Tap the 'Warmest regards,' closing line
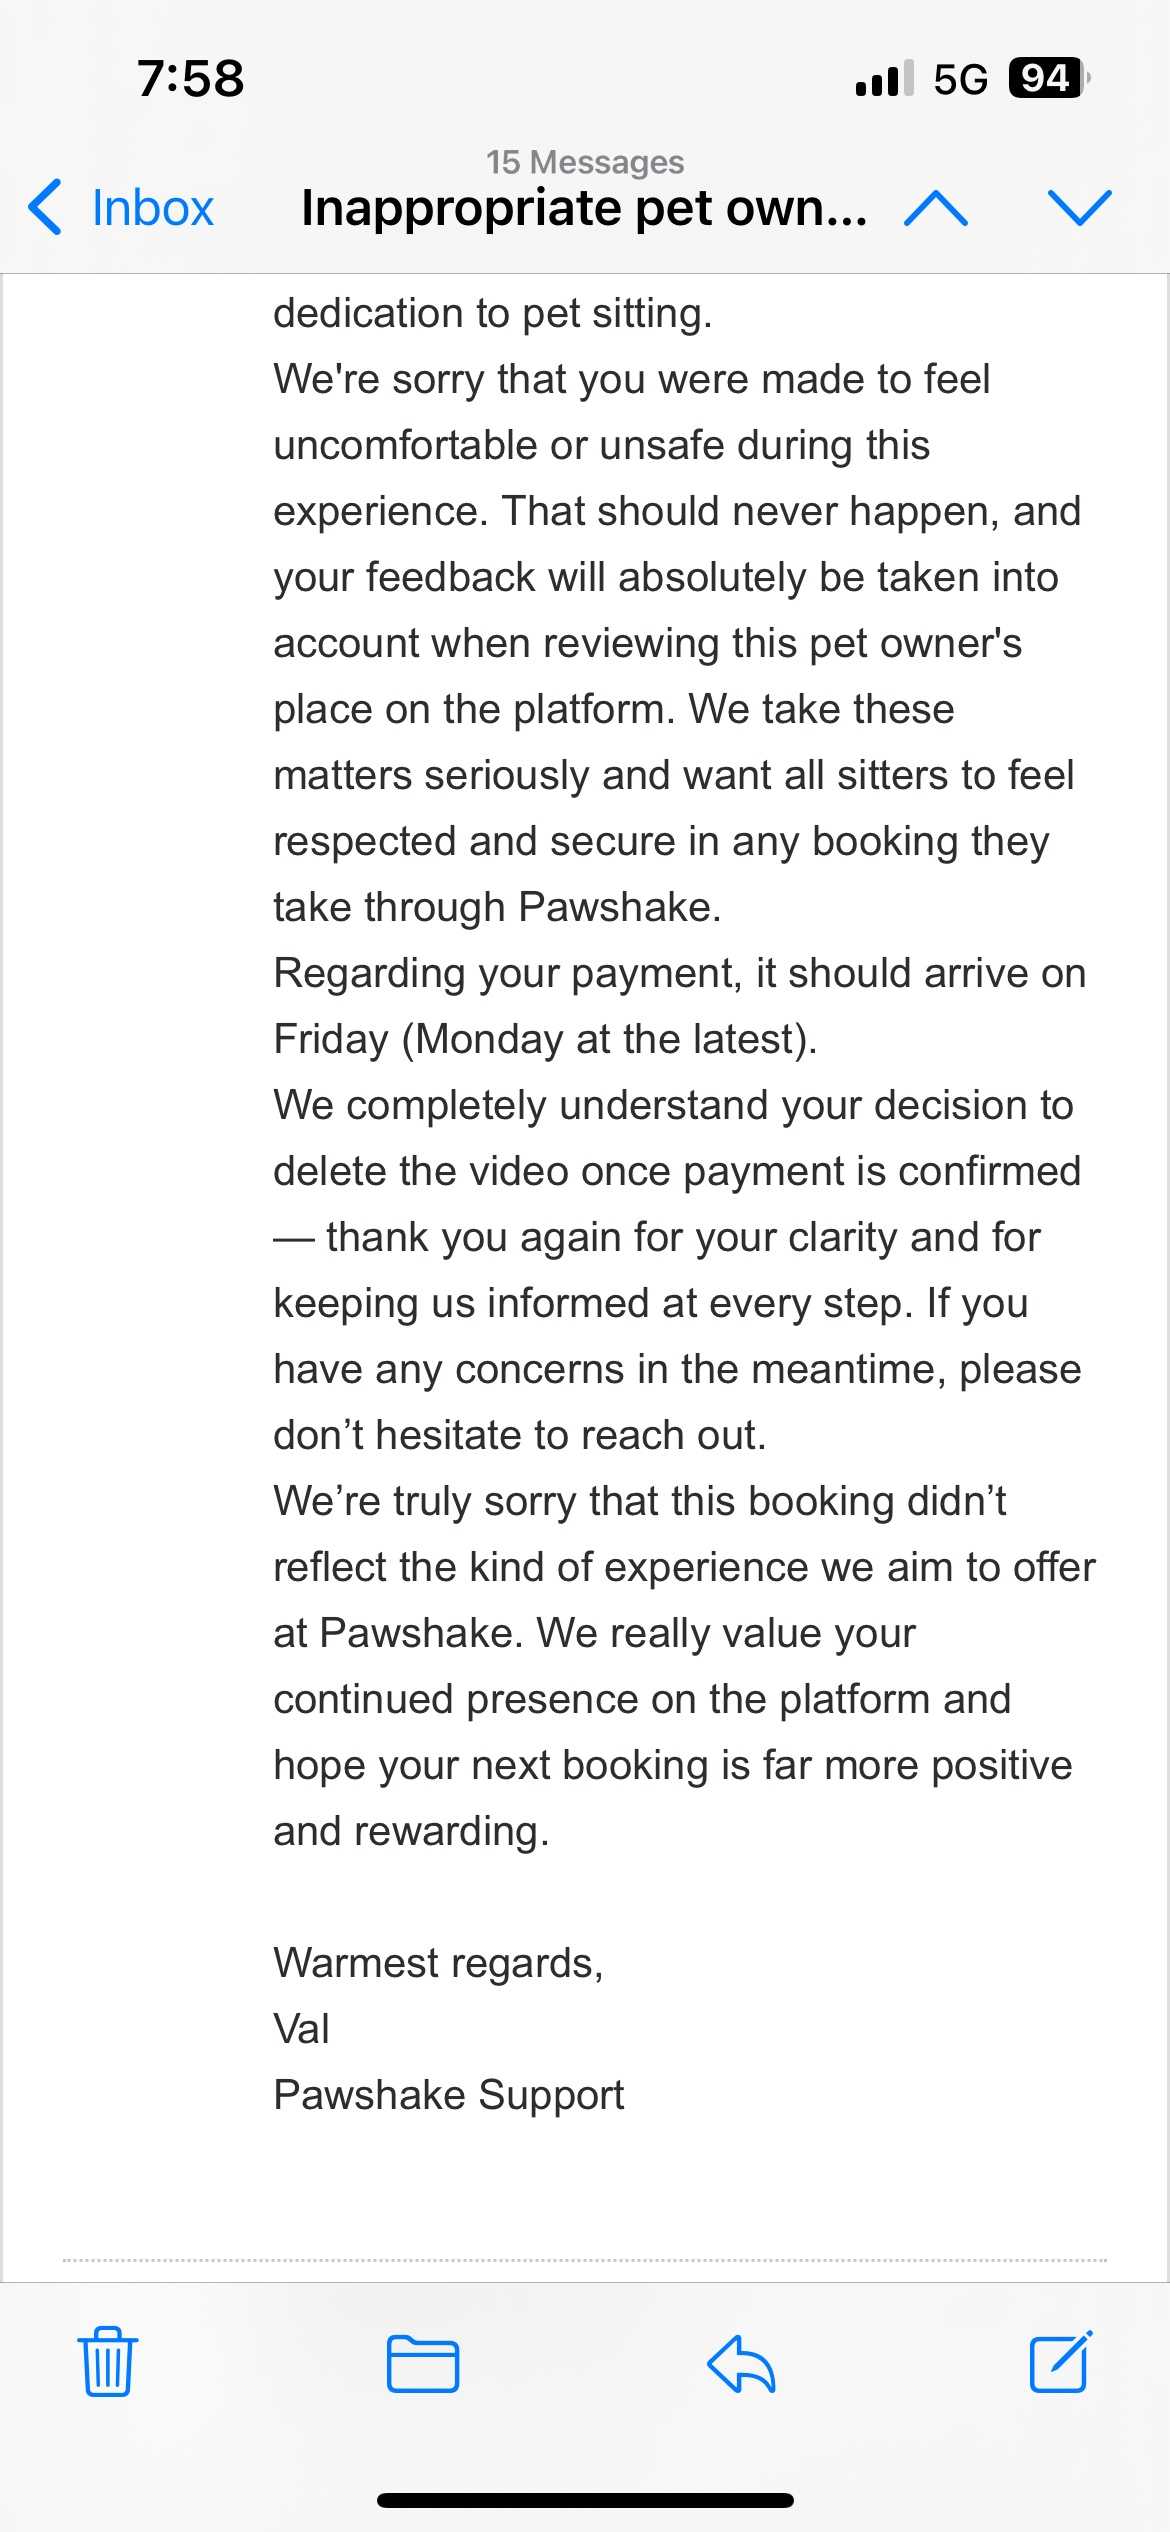The height and width of the screenshot is (2532, 1170). [438, 1963]
